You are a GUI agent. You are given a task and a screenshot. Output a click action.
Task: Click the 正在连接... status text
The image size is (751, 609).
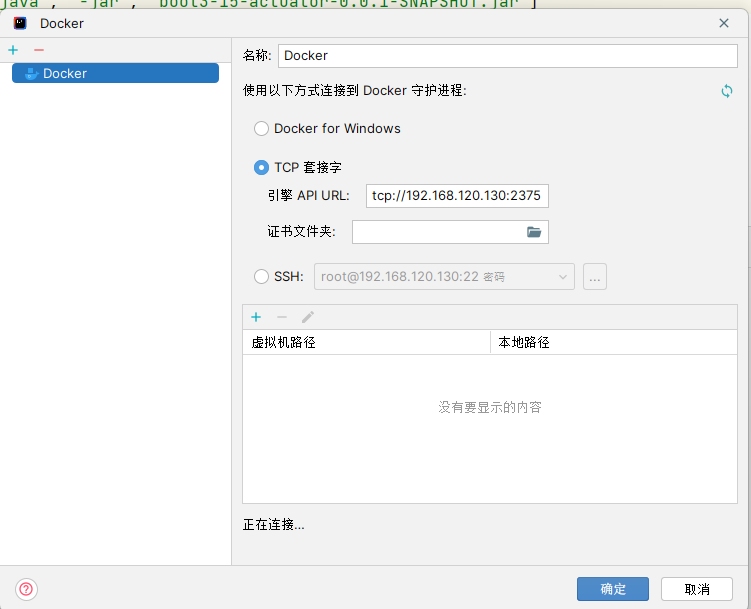click(x=273, y=525)
